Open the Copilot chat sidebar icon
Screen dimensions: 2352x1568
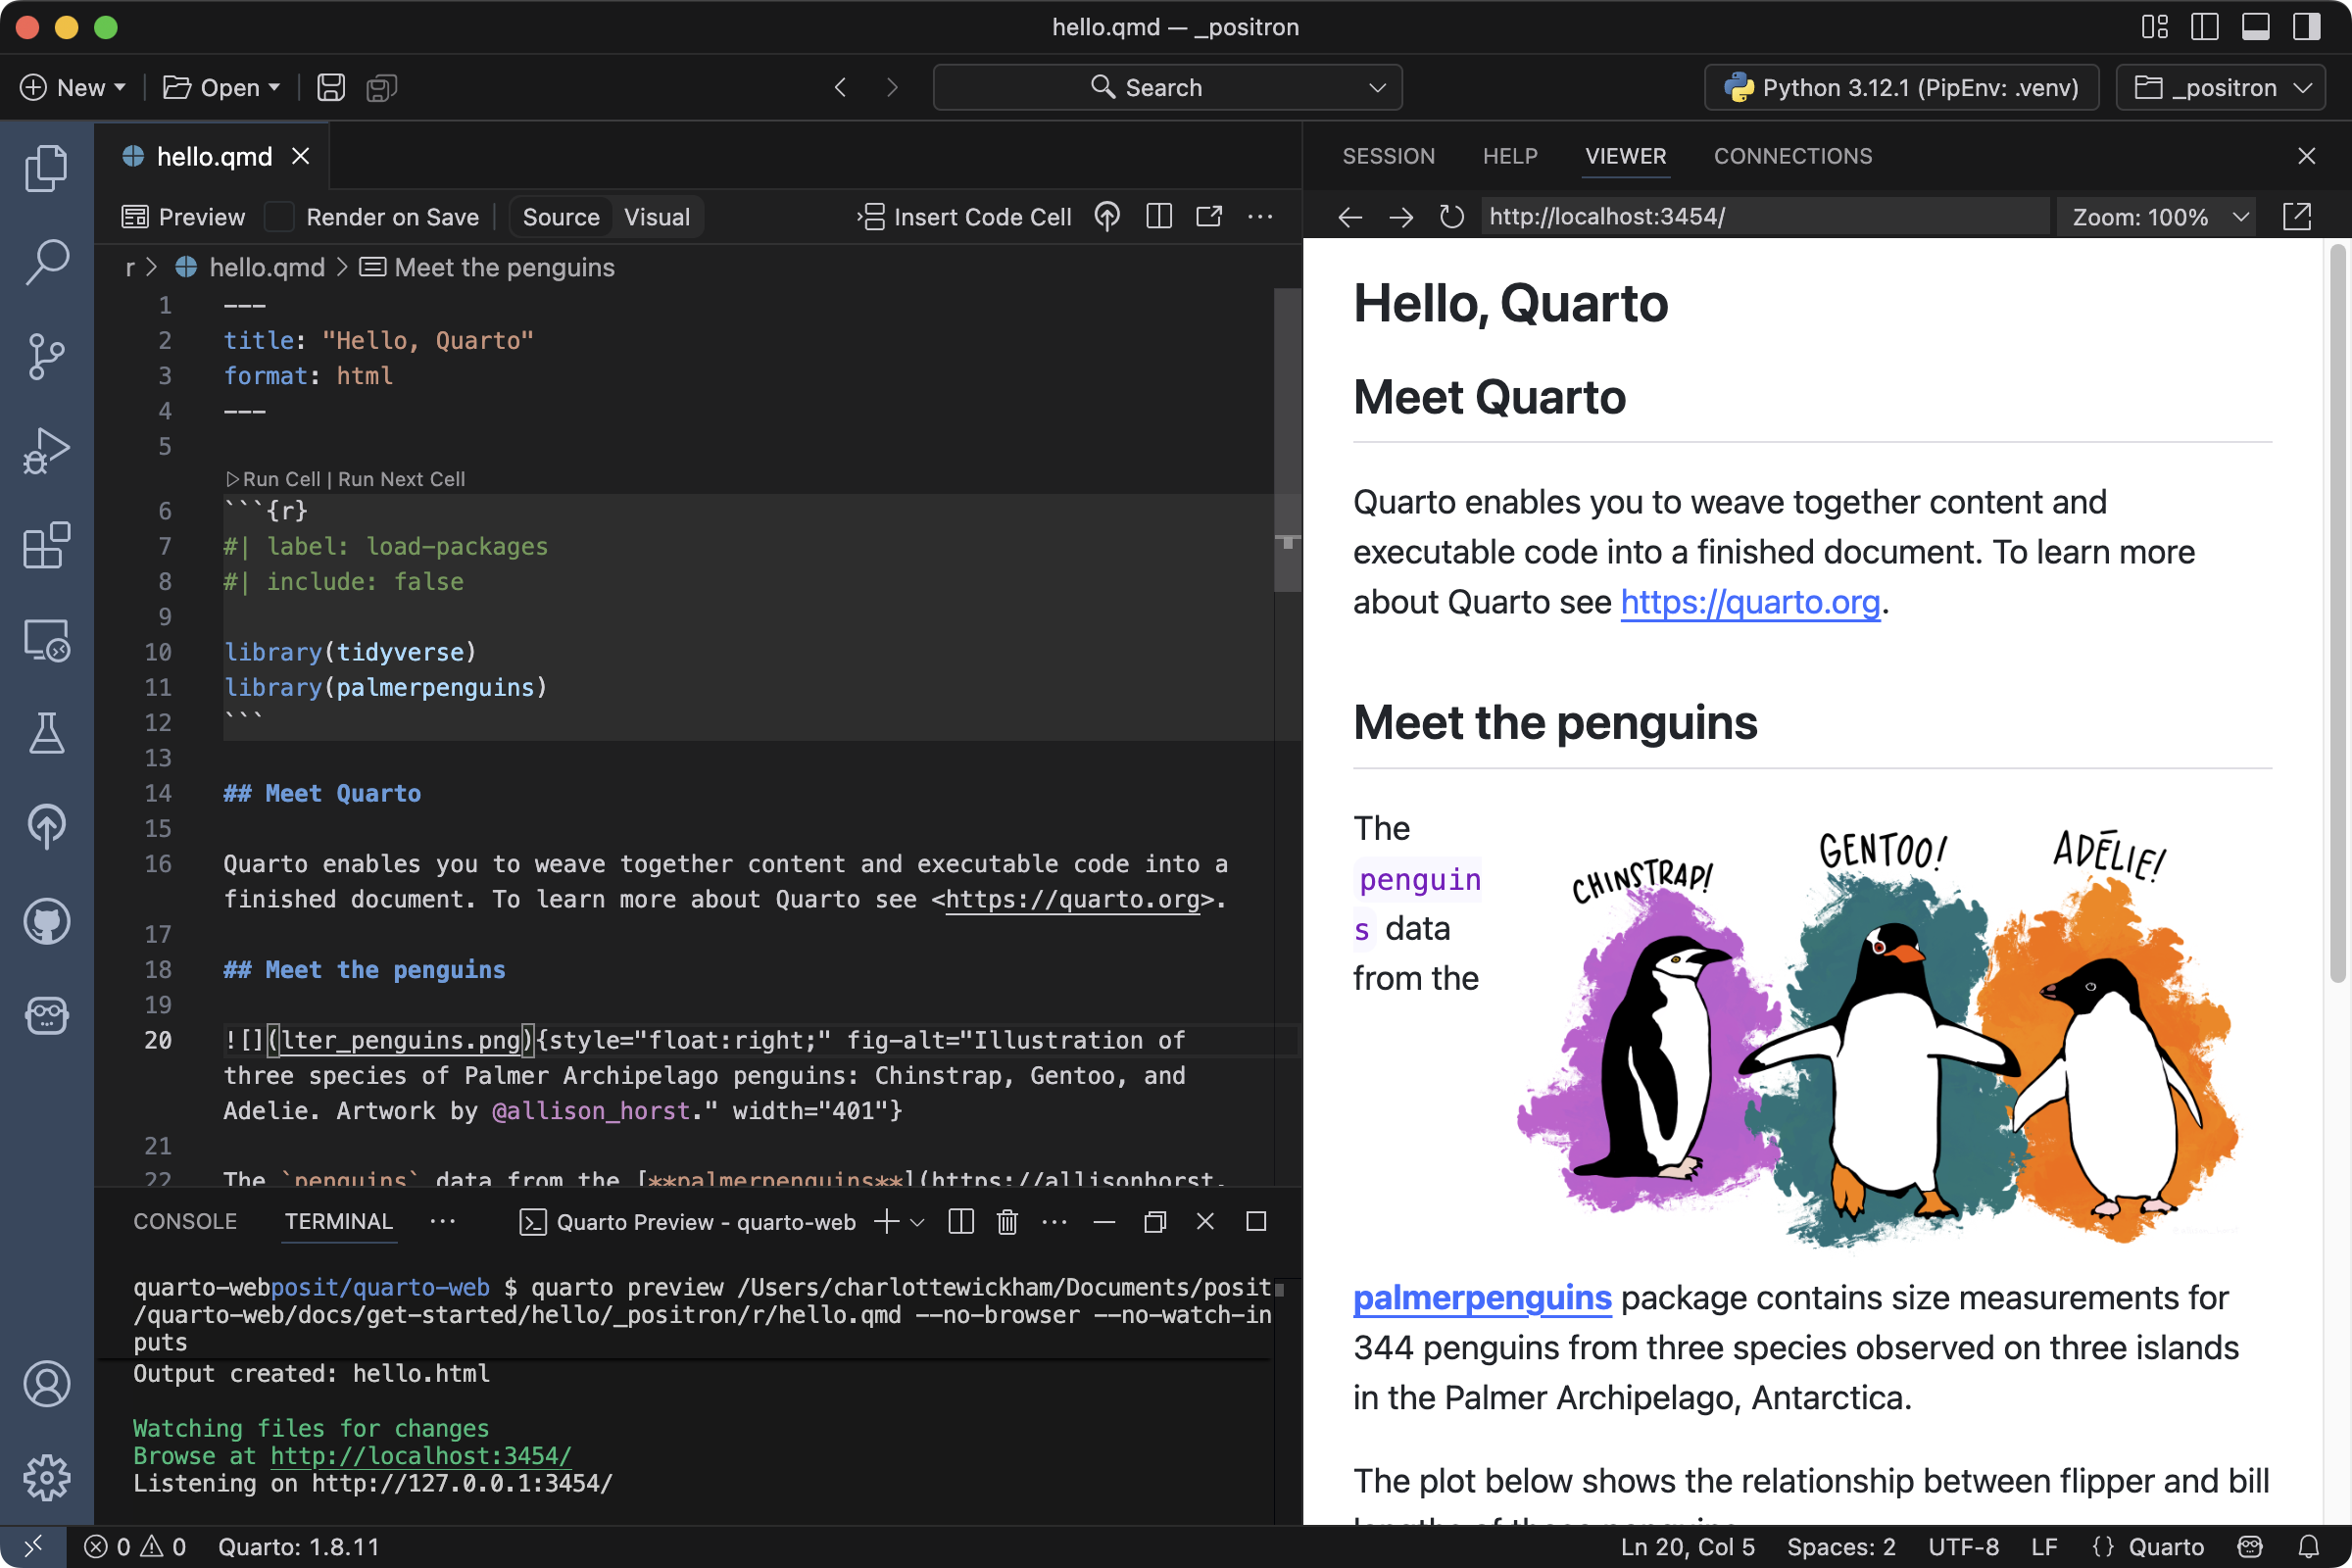pyautogui.click(x=46, y=1016)
